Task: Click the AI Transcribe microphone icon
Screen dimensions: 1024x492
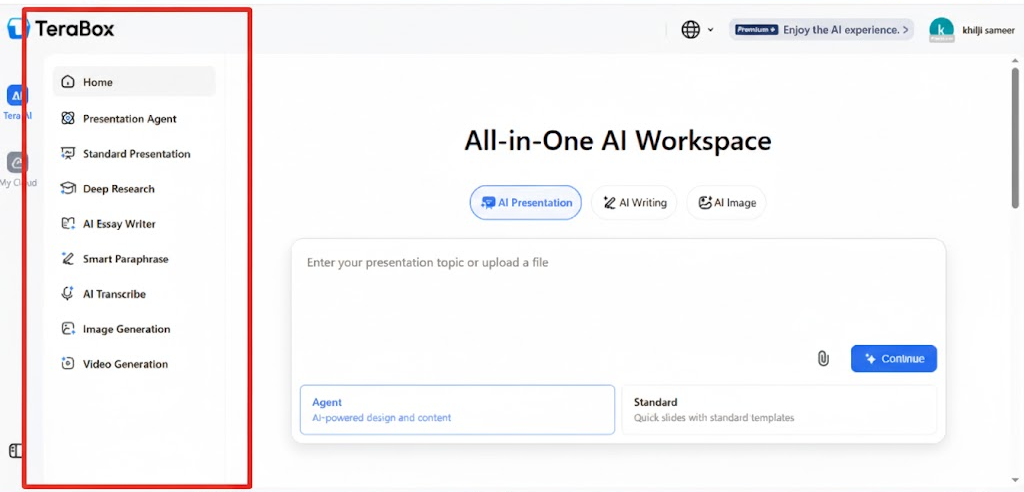Action: (x=68, y=294)
